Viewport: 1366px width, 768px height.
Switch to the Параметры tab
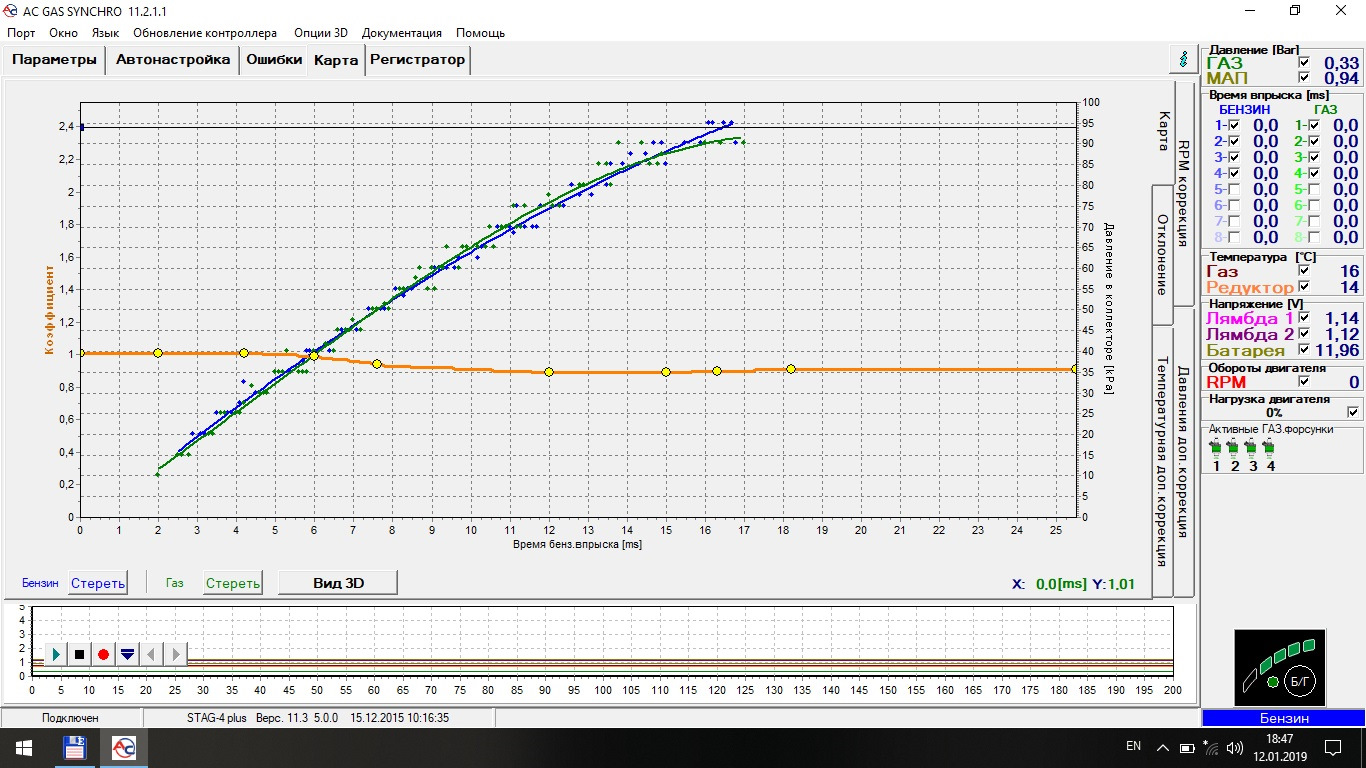(54, 60)
